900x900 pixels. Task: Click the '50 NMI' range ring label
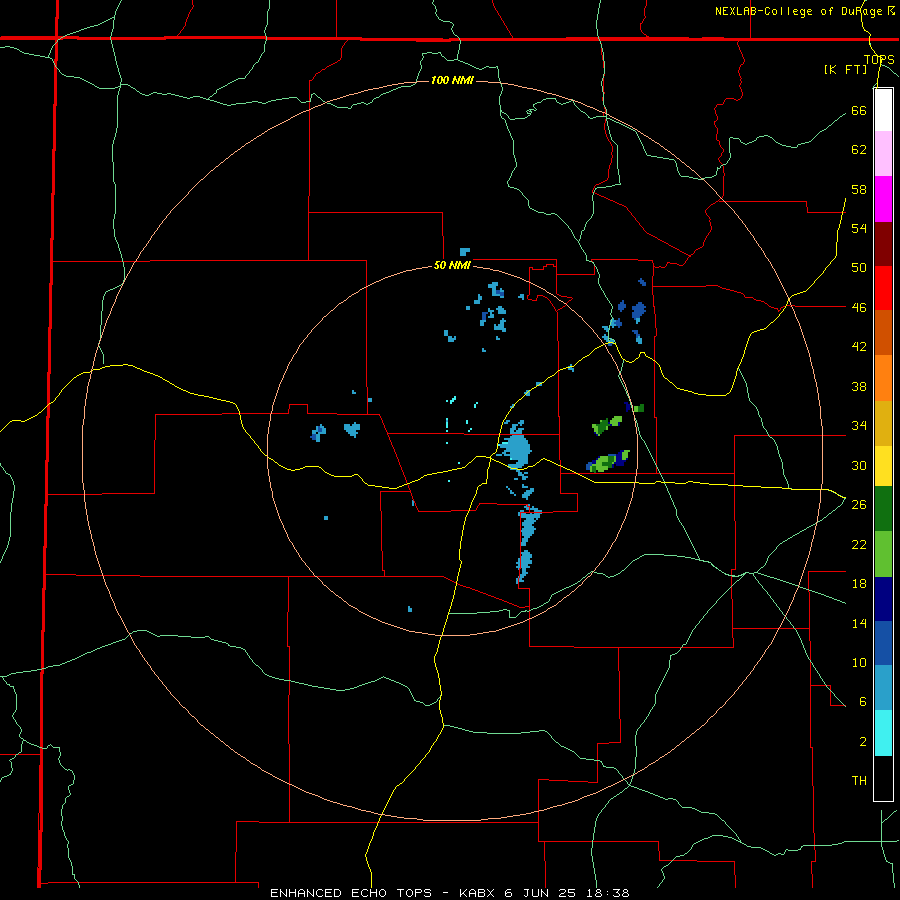[x=452, y=265]
